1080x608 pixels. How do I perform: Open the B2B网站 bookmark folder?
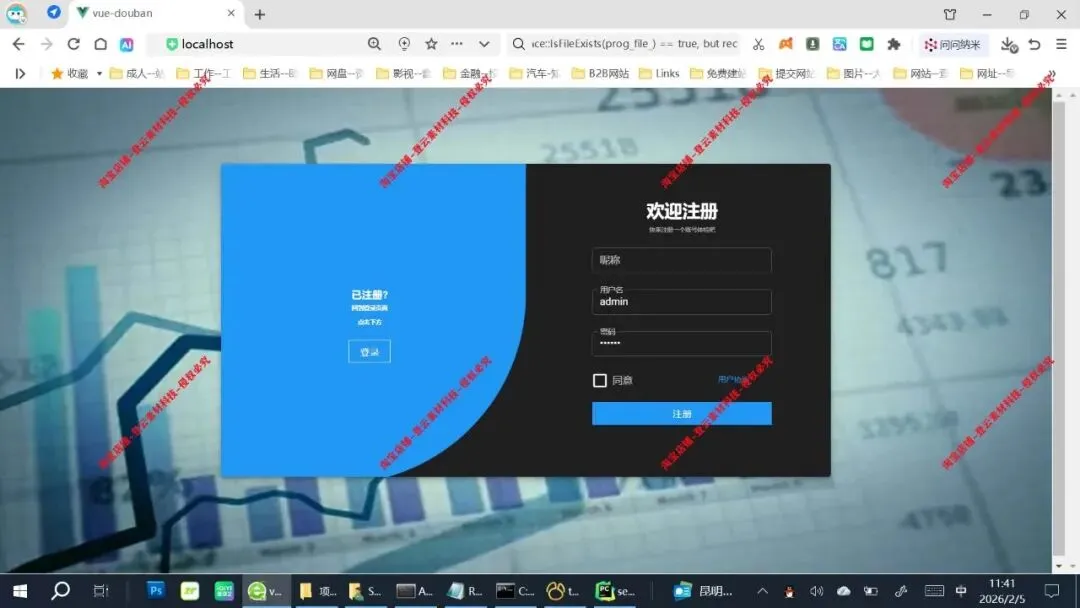600,73
